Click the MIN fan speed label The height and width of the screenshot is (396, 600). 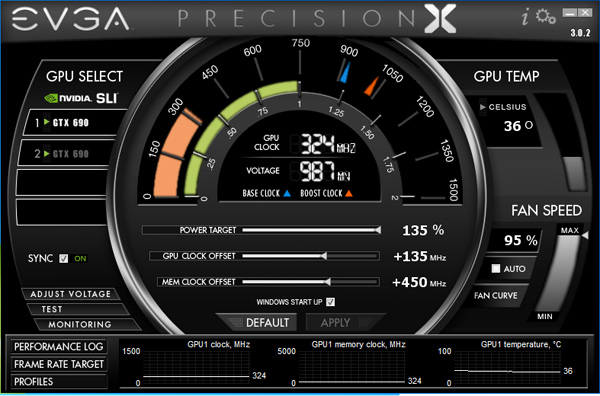[x=545, y=316]
